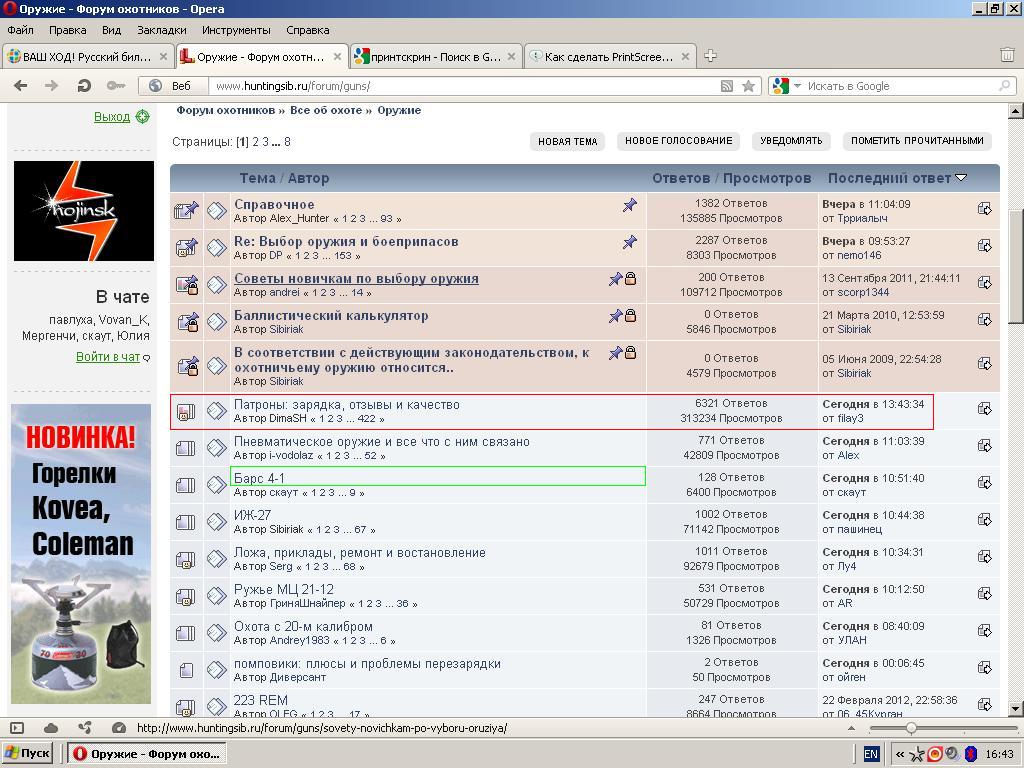Click the RSS feed icon in address bar
The height and width of the screenshot is (768, 1024).
click(x=728, y=86)
